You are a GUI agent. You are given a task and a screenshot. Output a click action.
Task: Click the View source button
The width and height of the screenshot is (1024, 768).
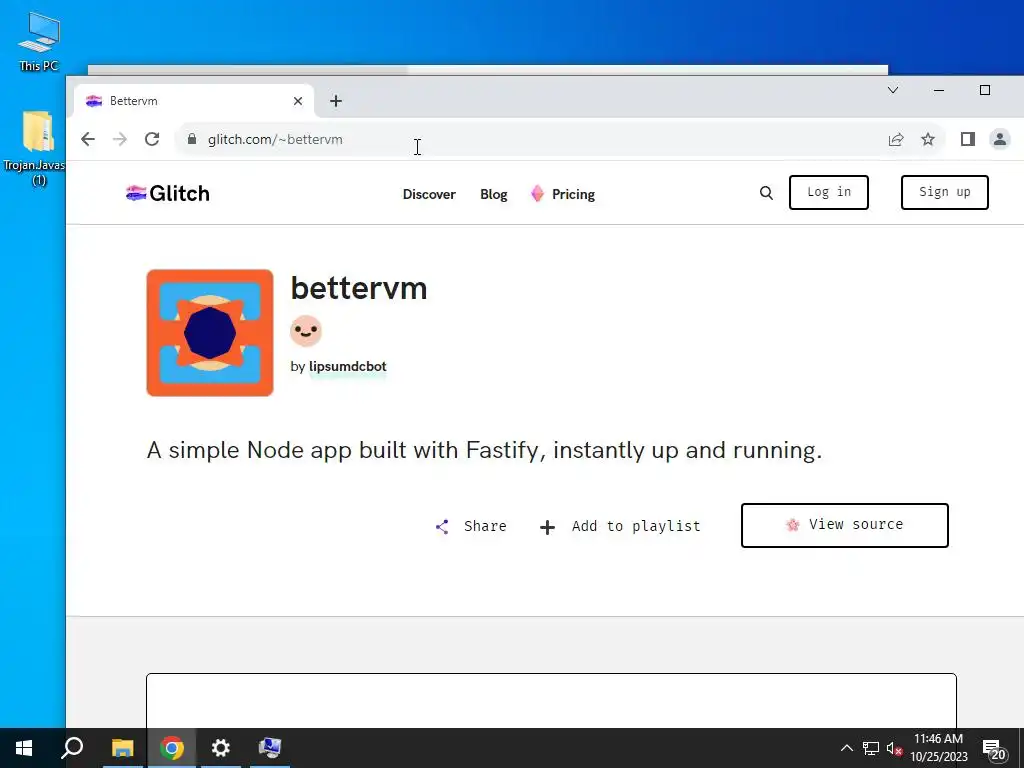(844, 525)
